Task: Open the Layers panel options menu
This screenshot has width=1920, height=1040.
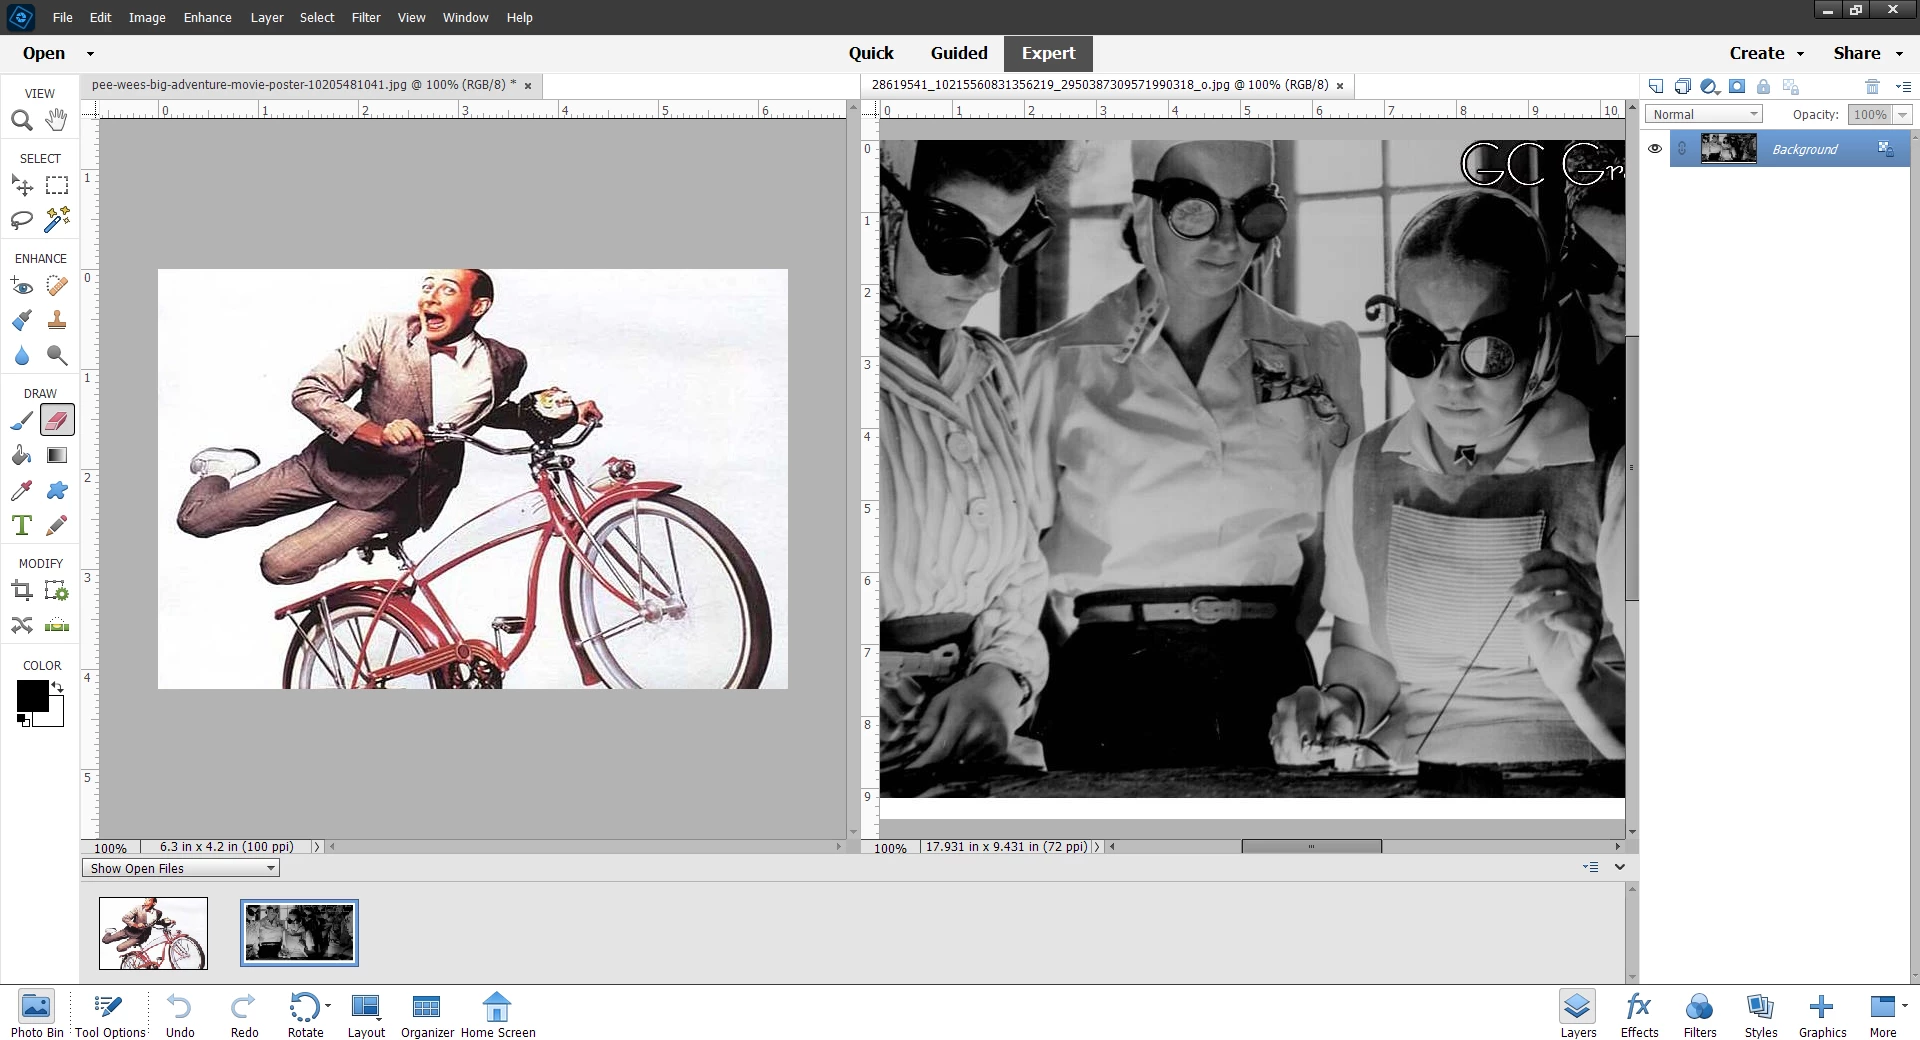Action: [1903, 86]
